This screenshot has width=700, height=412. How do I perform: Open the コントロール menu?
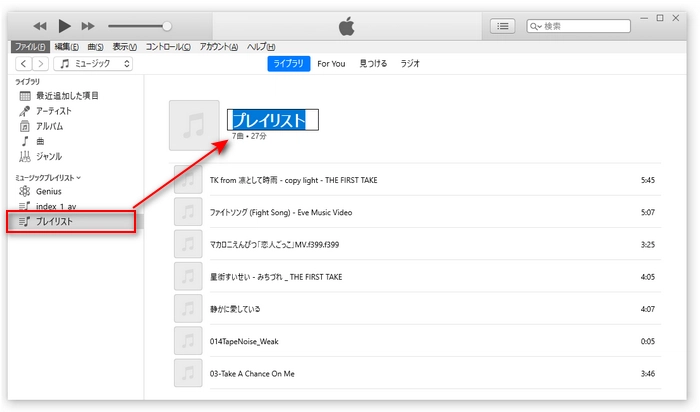(168, 47)
